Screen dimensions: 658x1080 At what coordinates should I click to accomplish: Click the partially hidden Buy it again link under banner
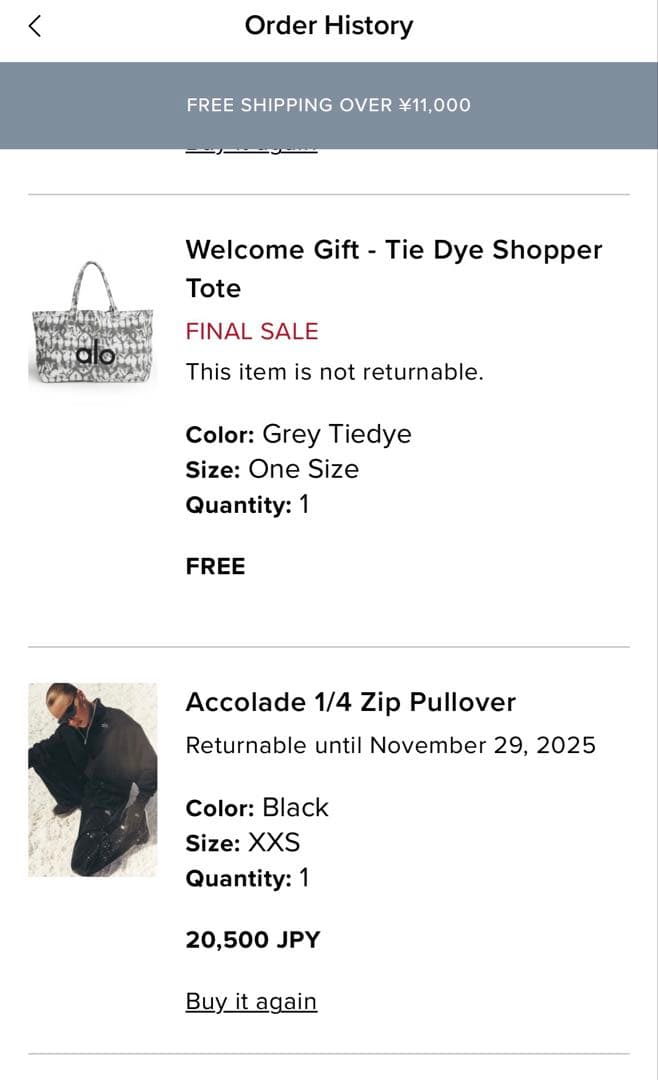click(x=251, y=150)
